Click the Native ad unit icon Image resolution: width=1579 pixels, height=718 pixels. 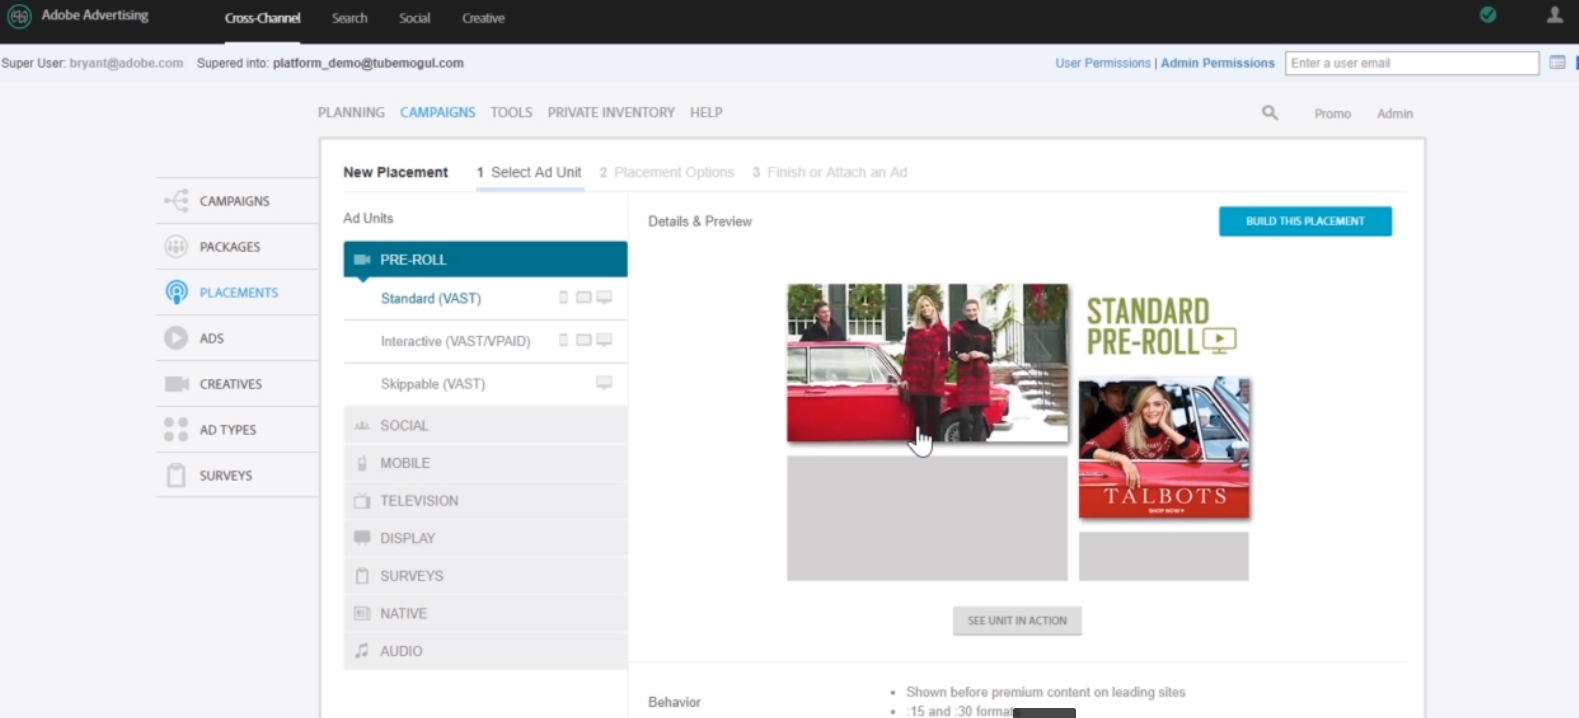click(362, 613)
